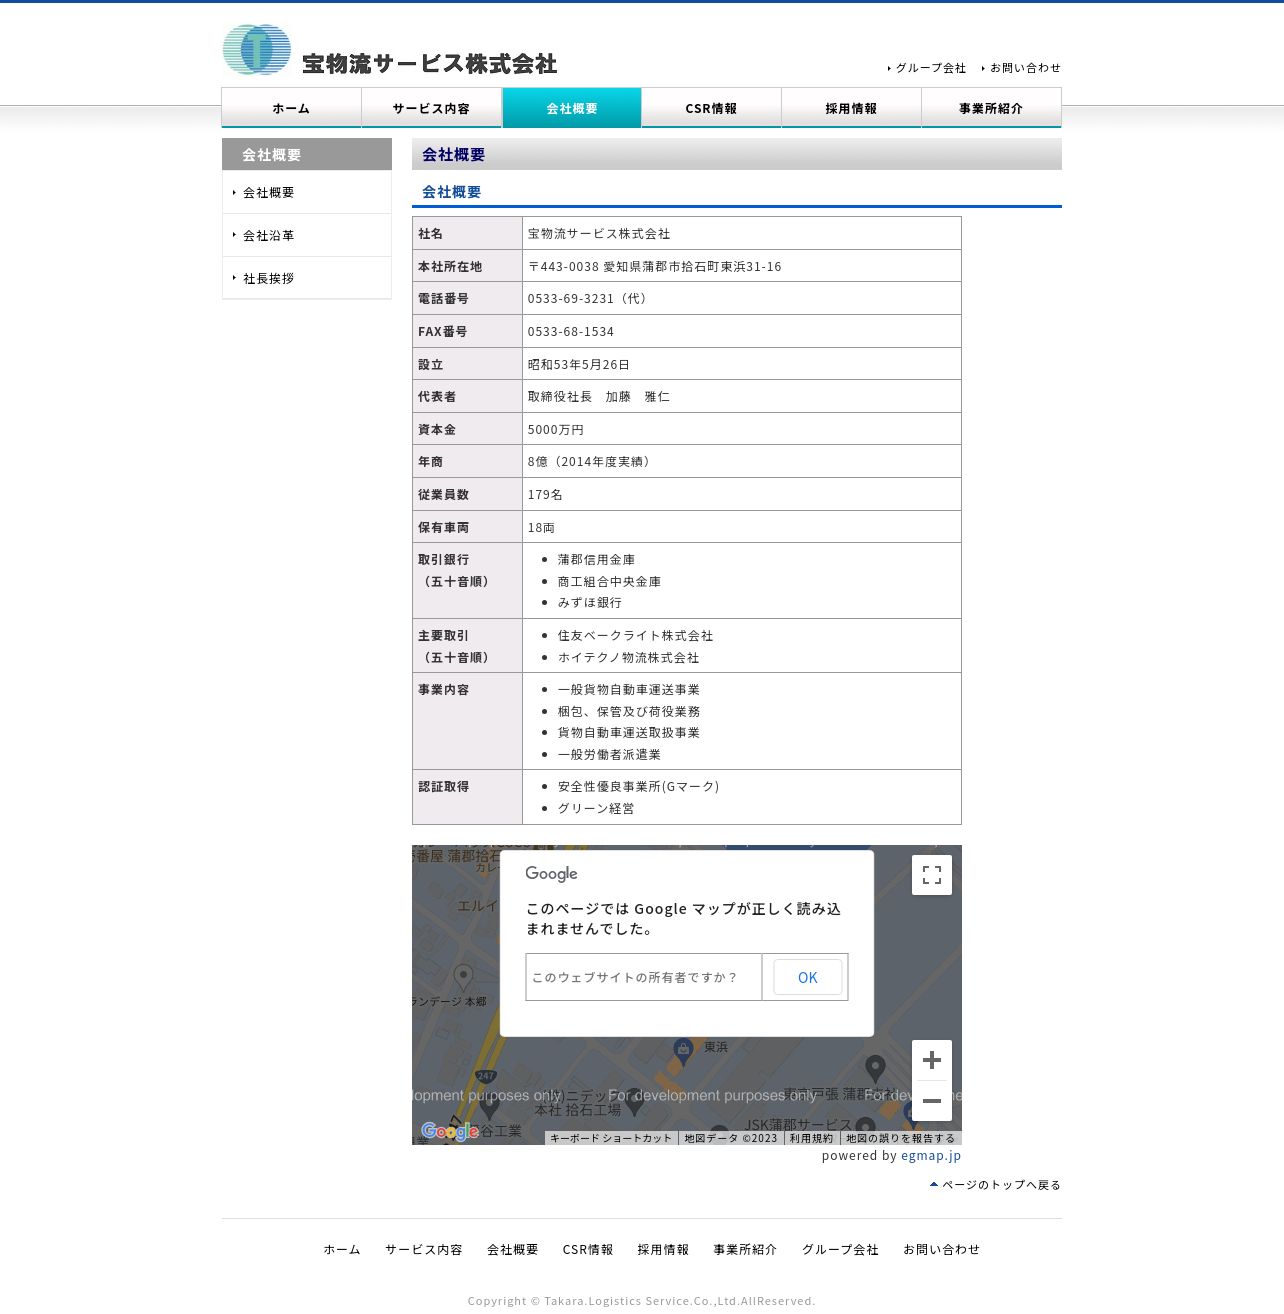Open the グループ会社 header link
1284x1314 pixels.
point(930,68)
